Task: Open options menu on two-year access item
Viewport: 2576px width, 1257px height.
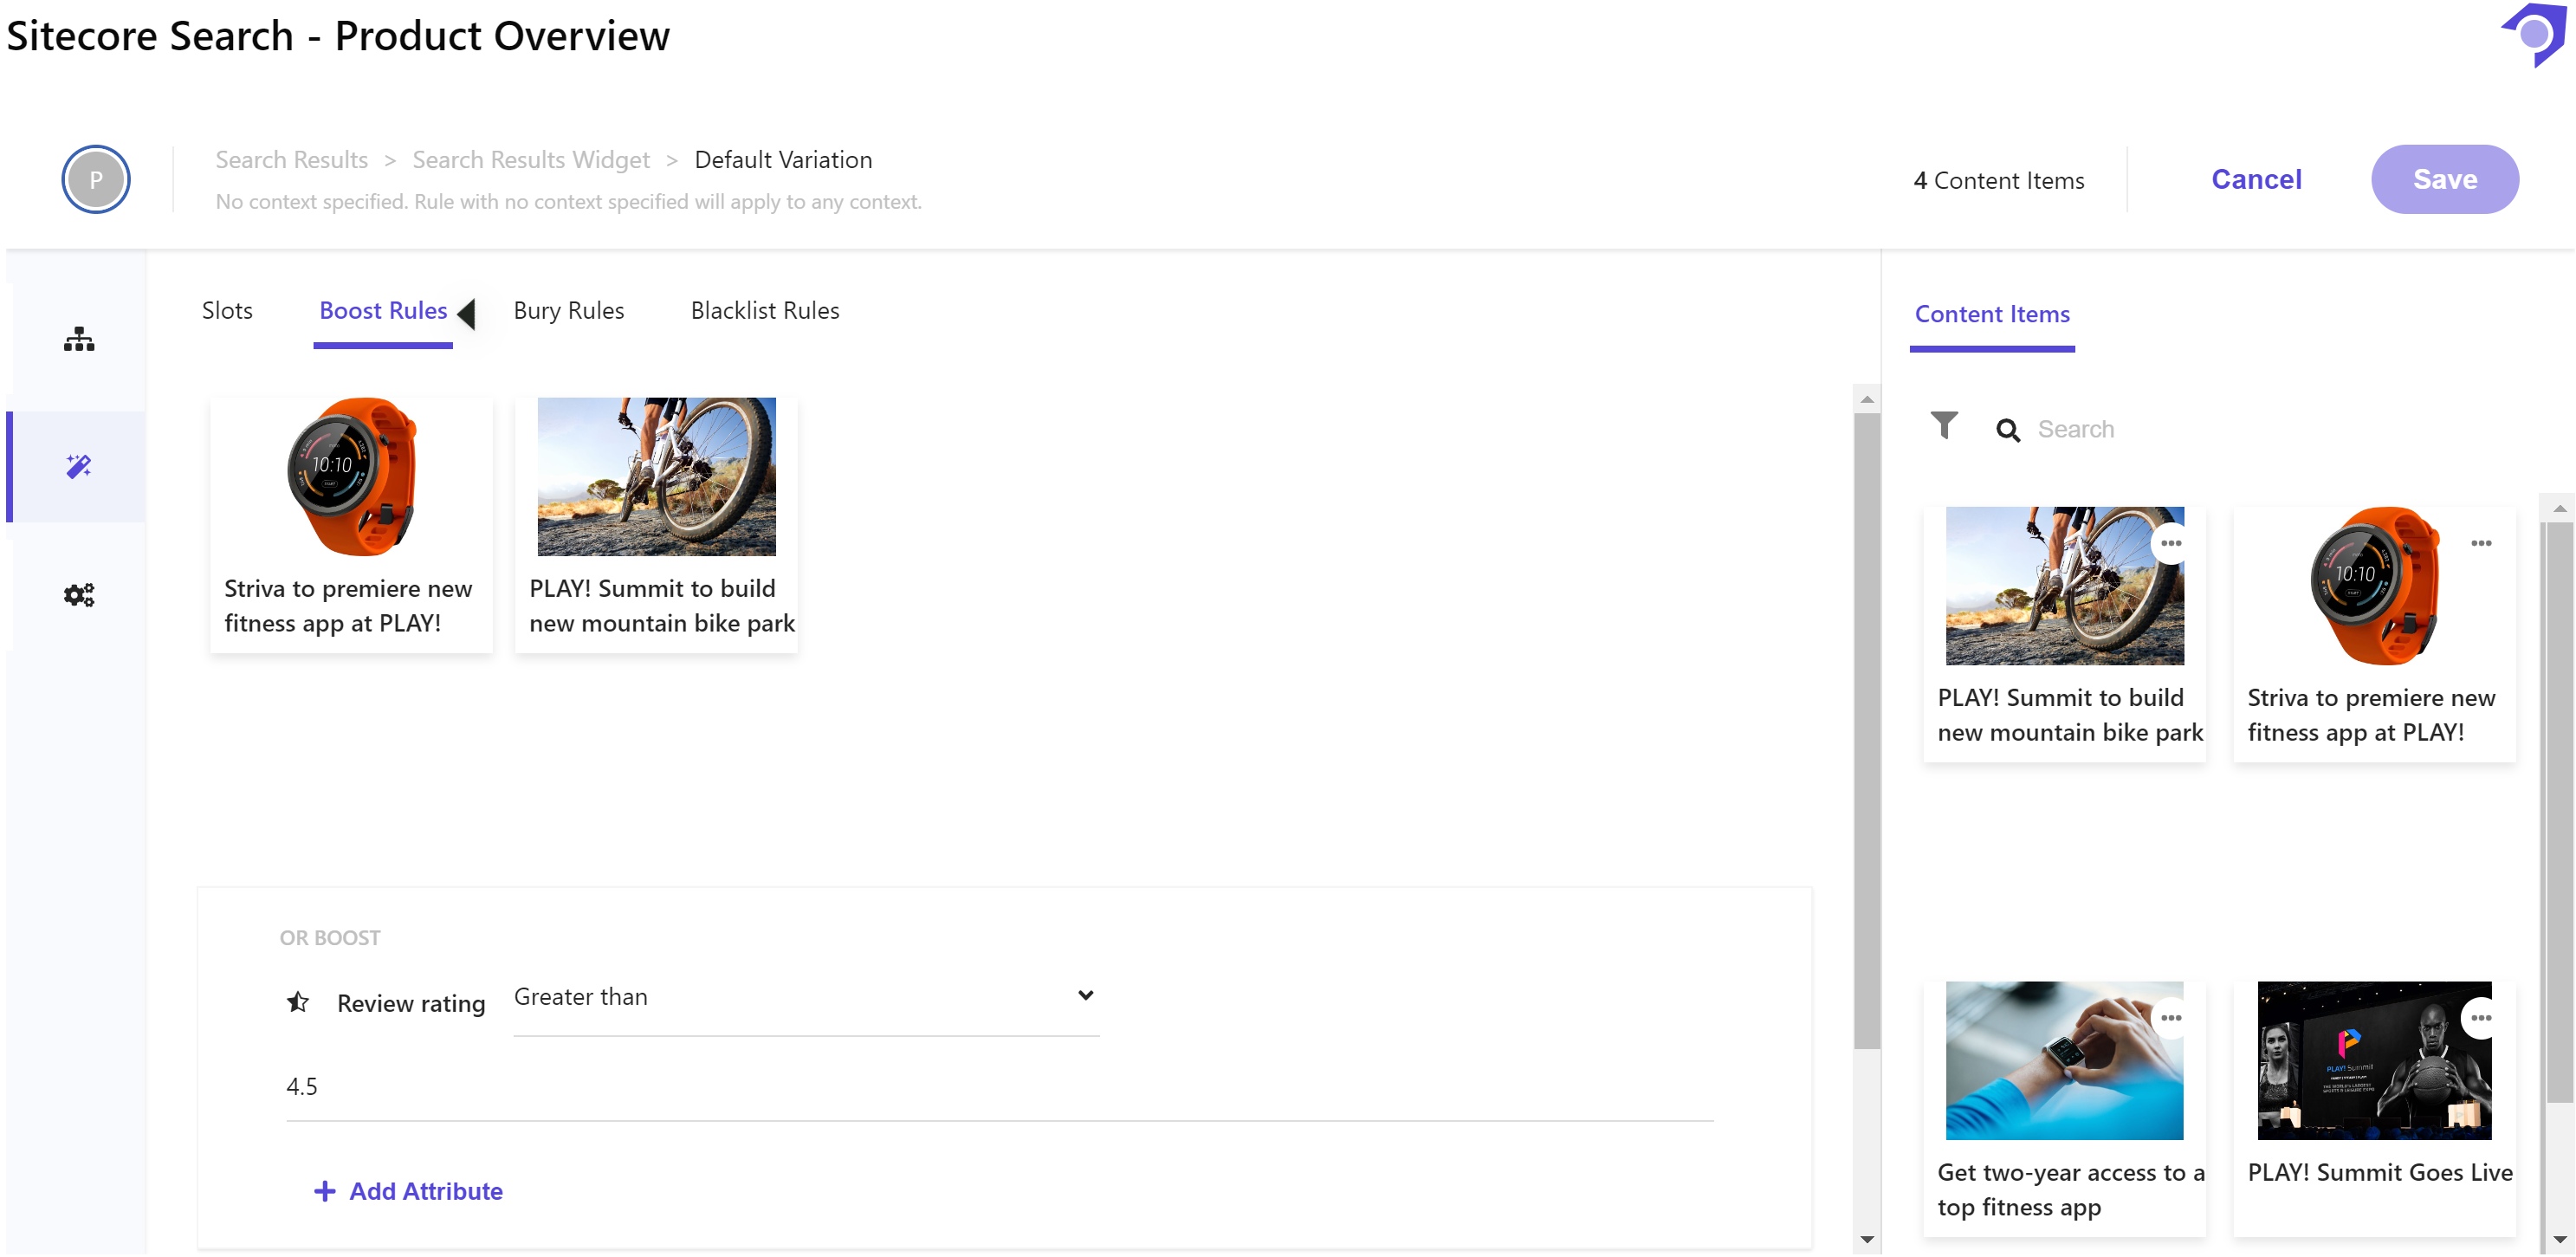Action: [x=2170, y=1018]
